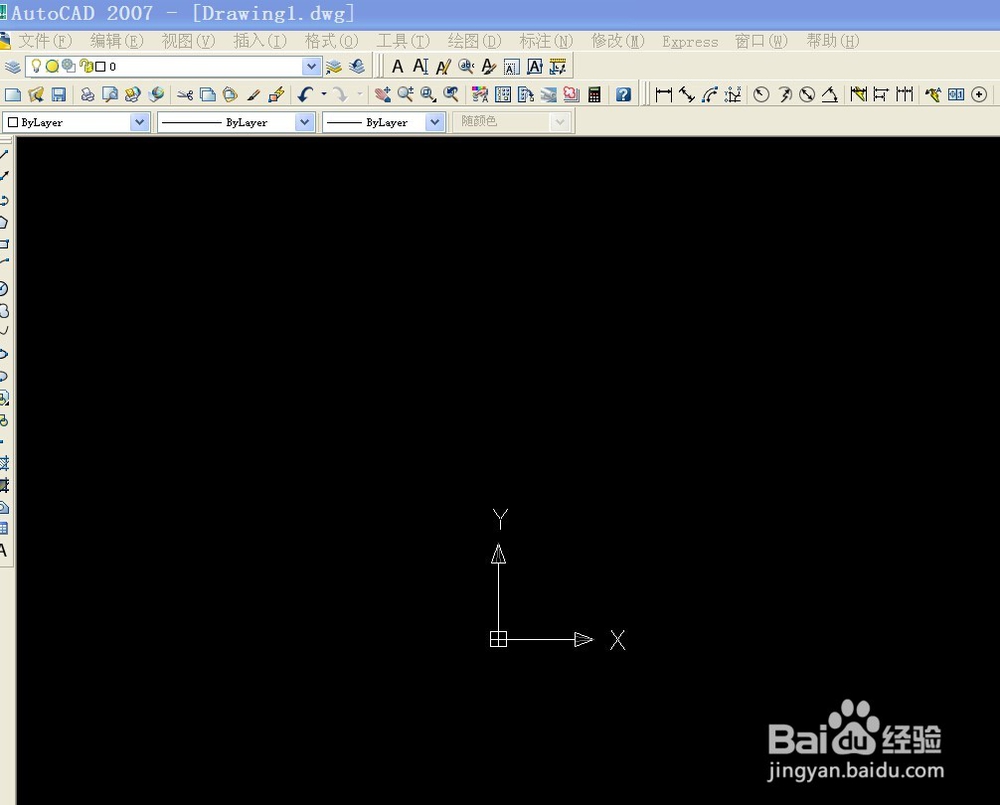
Task: Select the Aligned Dimension tool
Action: (x=687, y=95)
